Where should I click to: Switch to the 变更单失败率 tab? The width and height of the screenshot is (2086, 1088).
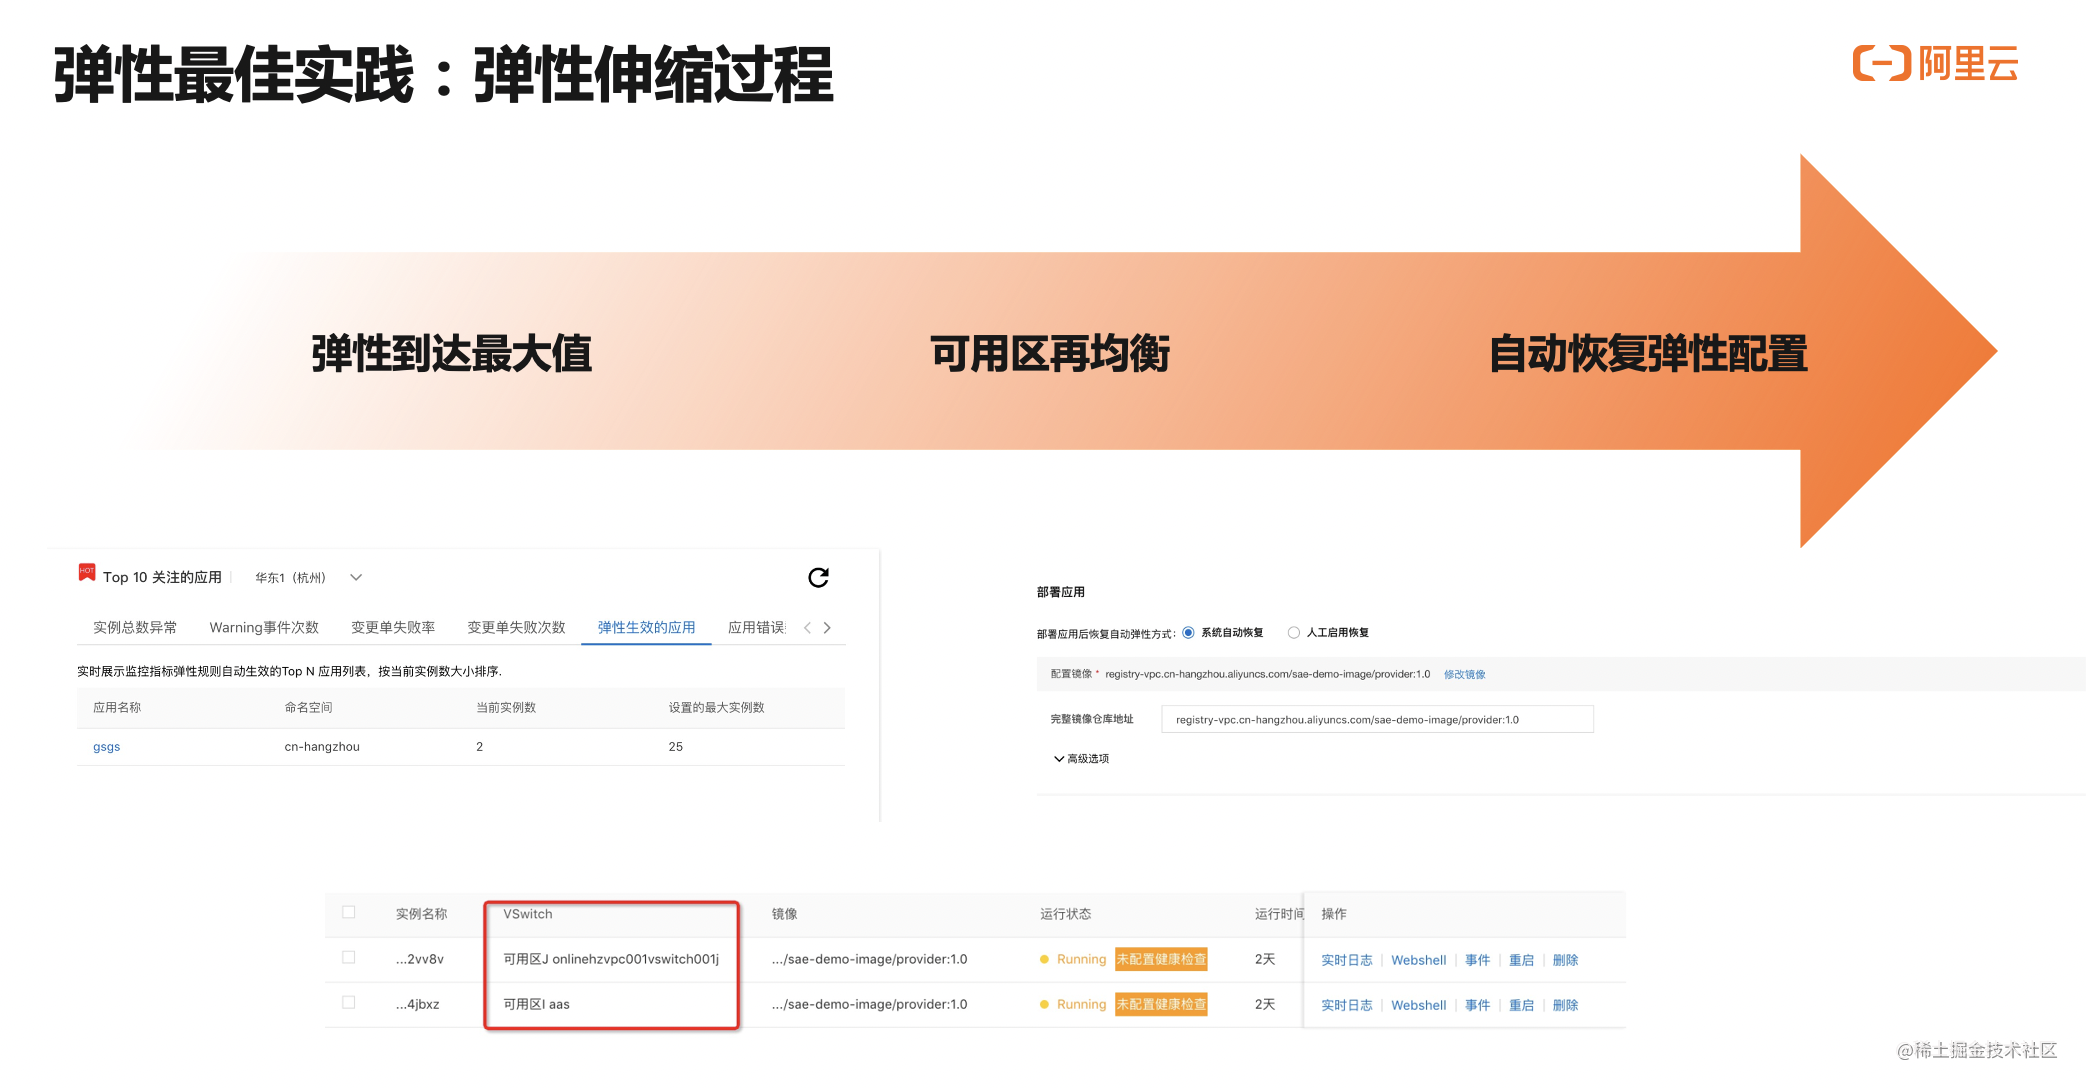[x=393, y=627]
